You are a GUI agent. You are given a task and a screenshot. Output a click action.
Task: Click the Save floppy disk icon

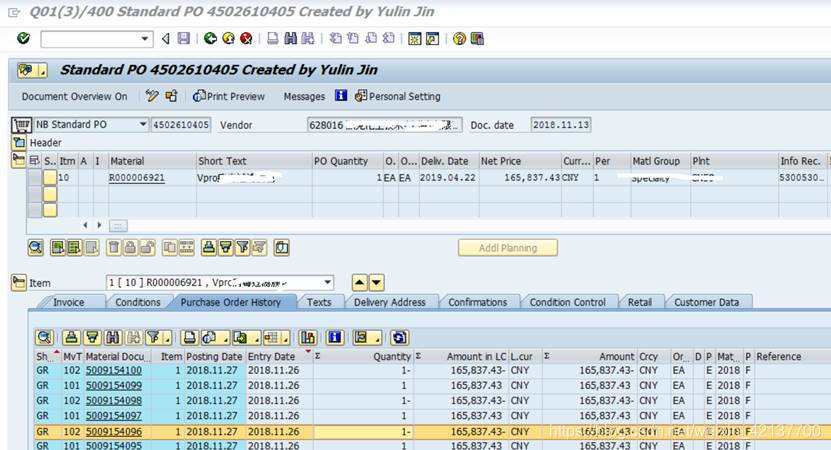(183, 39)
